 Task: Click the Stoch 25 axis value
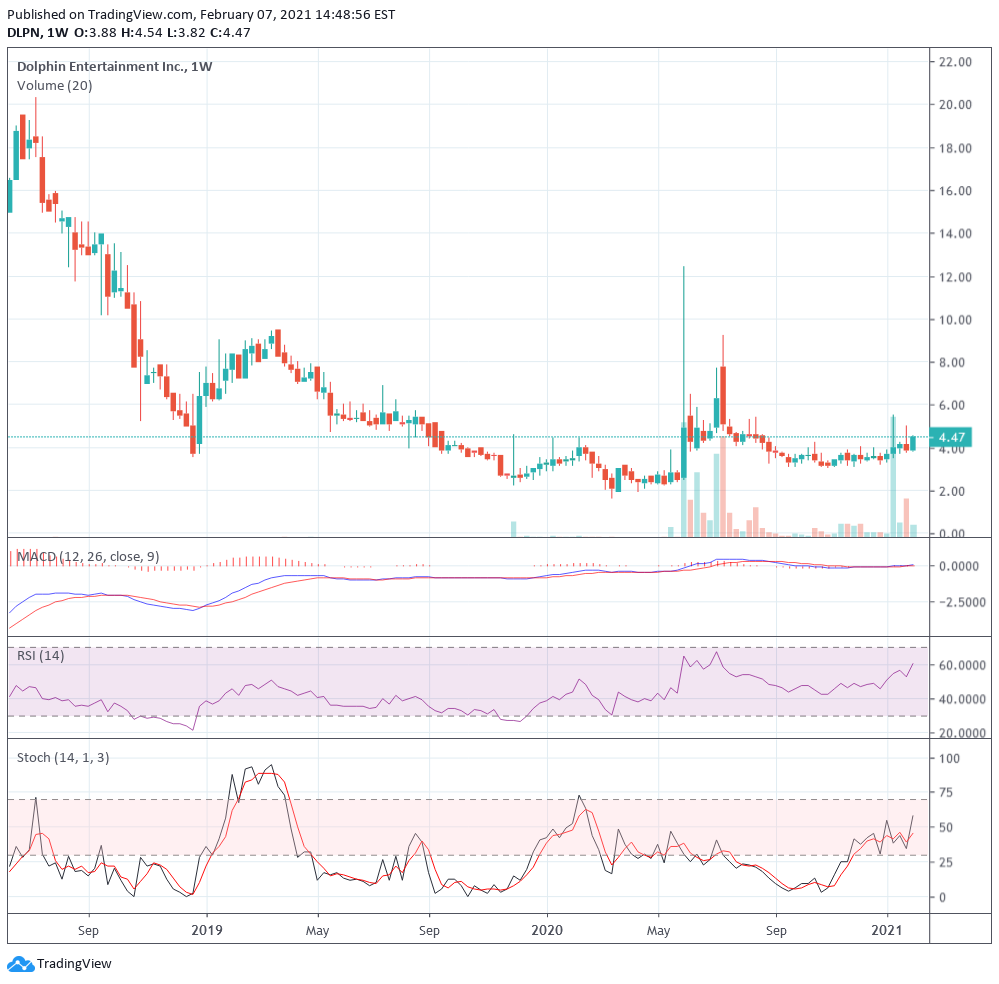(x=946, y=862)
